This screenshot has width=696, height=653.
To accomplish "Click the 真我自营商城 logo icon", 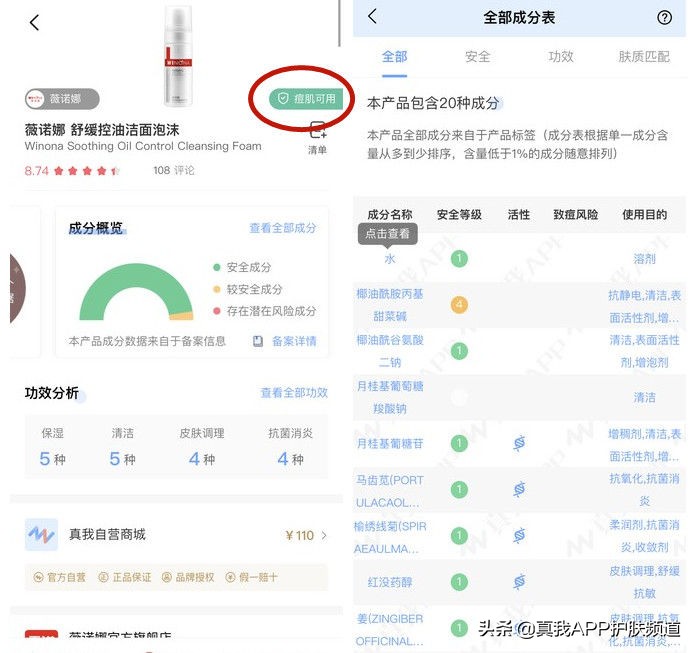I will [x=41, y=534].
